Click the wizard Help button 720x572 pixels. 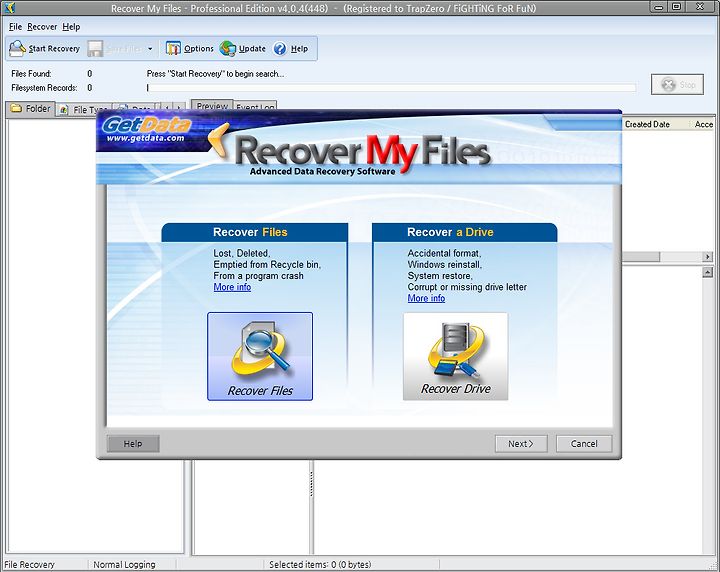[x=133, y=443]
